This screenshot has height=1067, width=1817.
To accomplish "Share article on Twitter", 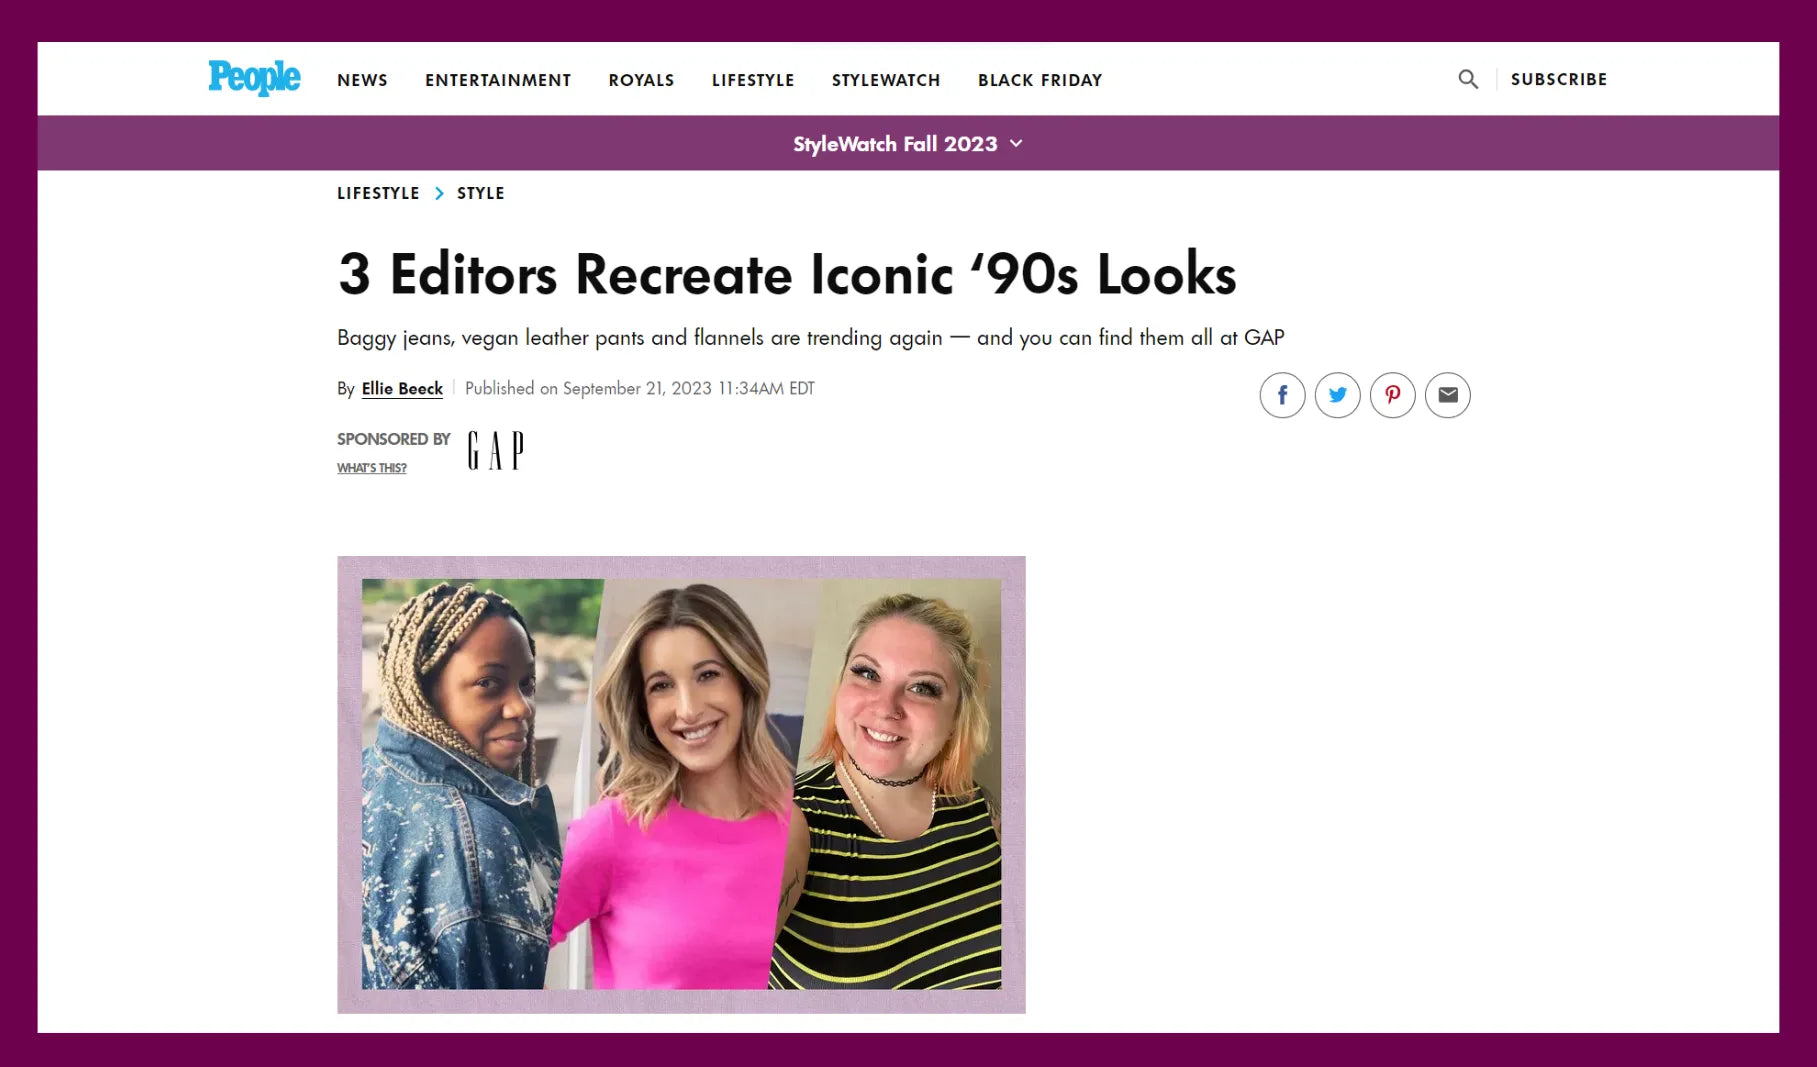I will click(1337, 395).
